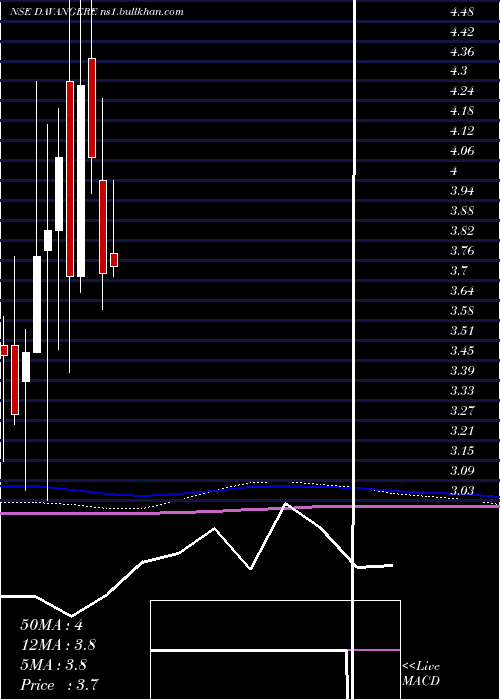Click the peak of the white indicator line
This screenshot has height=700, width=500.
point(286,504)
